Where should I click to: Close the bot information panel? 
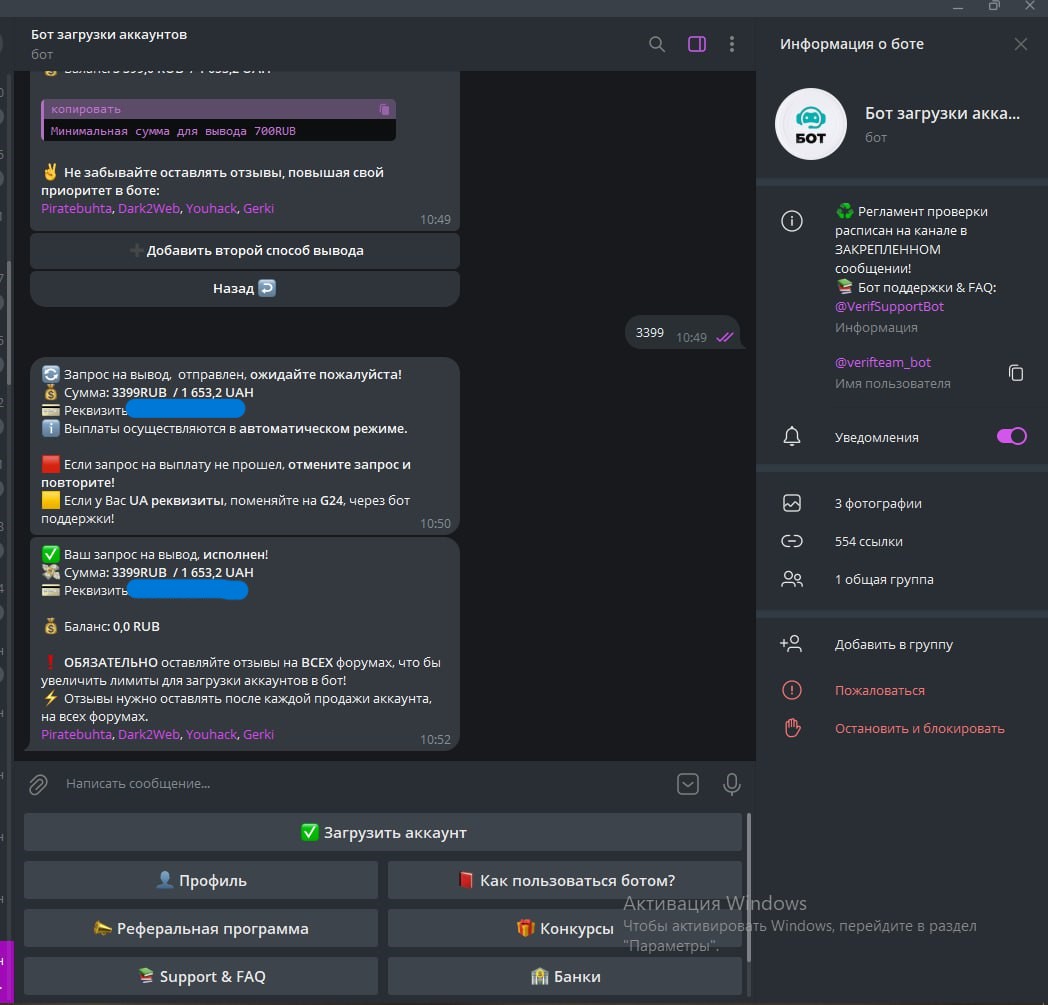point(1020,44)
